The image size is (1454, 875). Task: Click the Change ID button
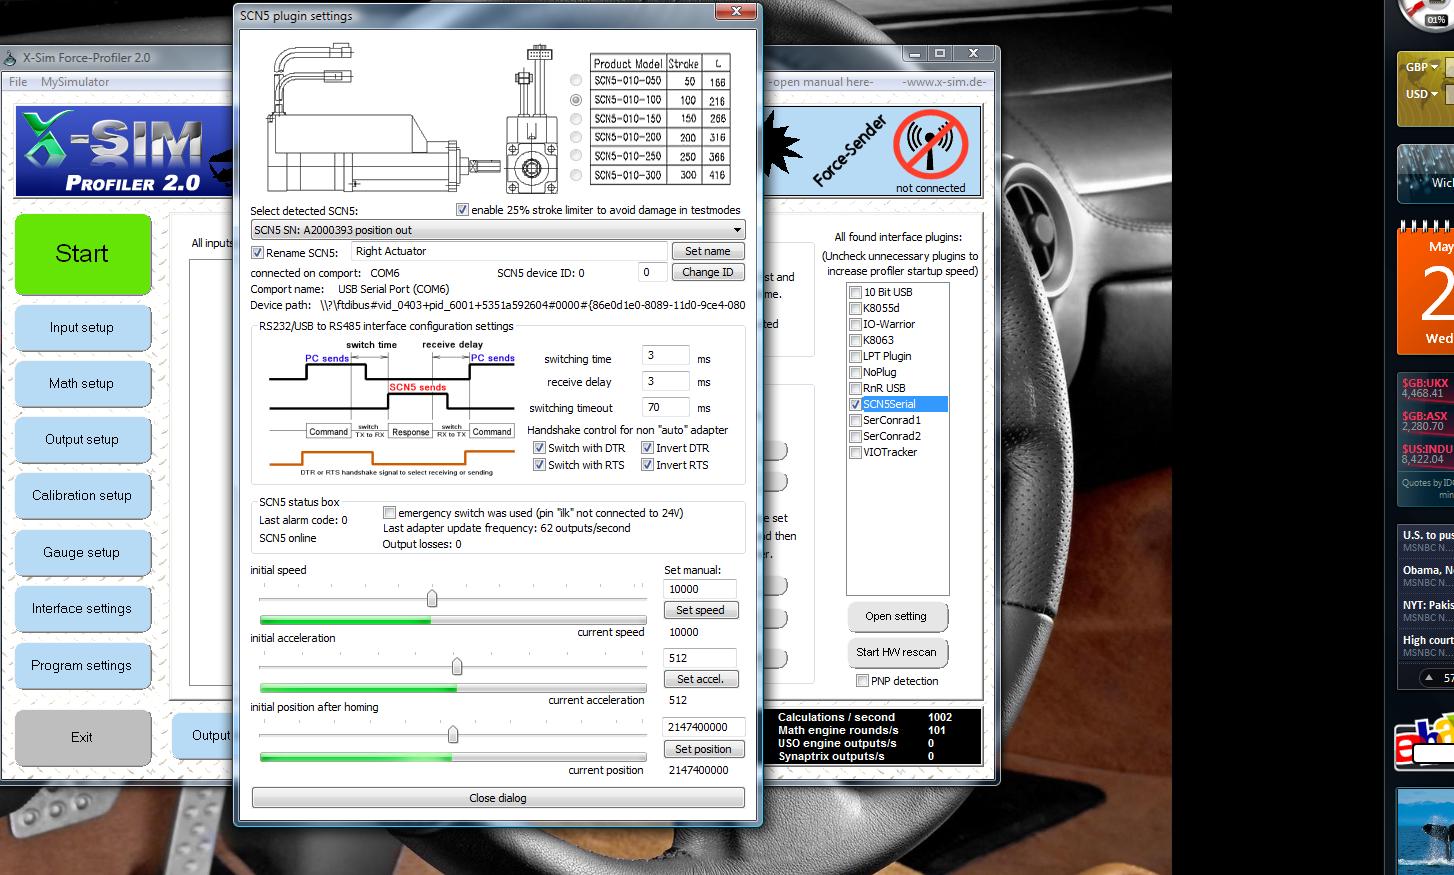point(708,272)
